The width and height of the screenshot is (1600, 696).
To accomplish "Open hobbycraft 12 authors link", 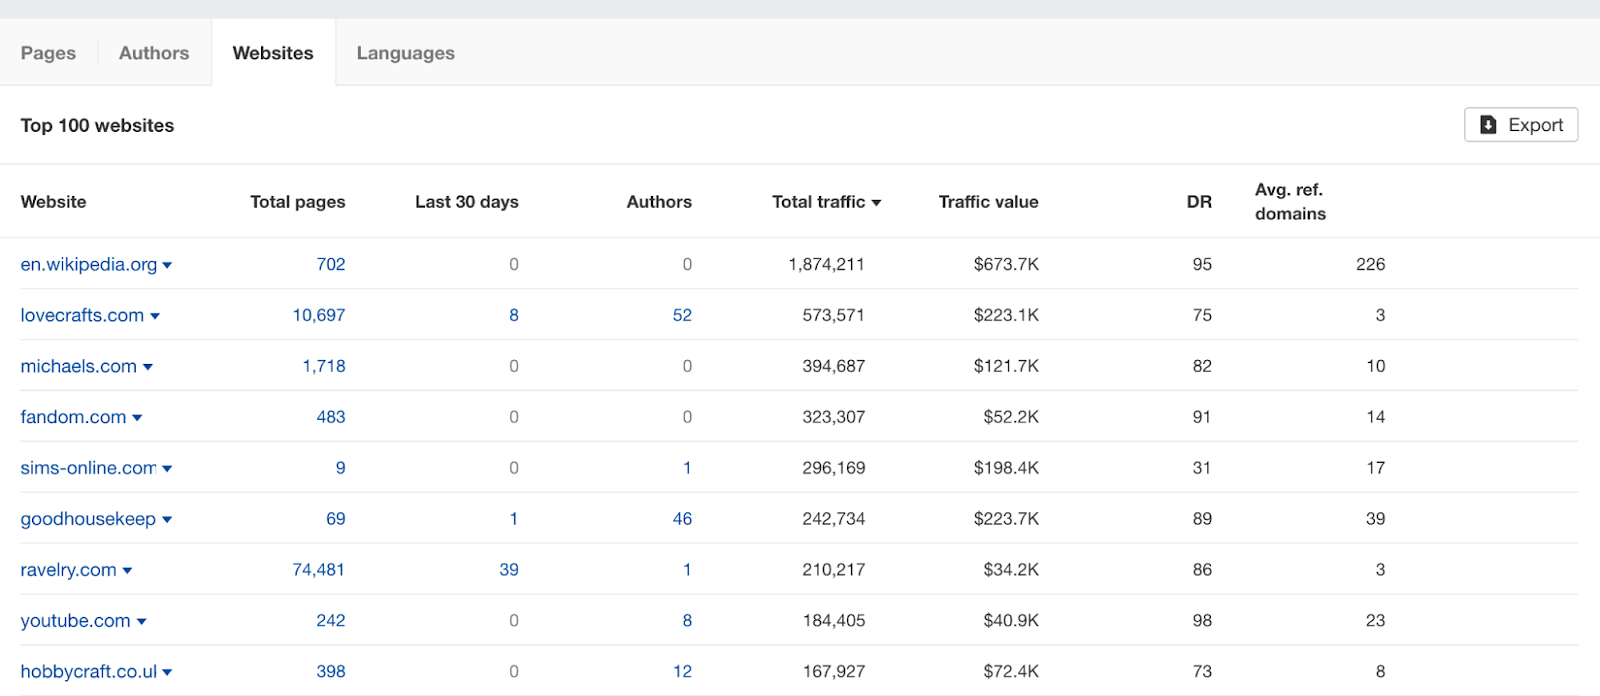I will coord(682,672).
